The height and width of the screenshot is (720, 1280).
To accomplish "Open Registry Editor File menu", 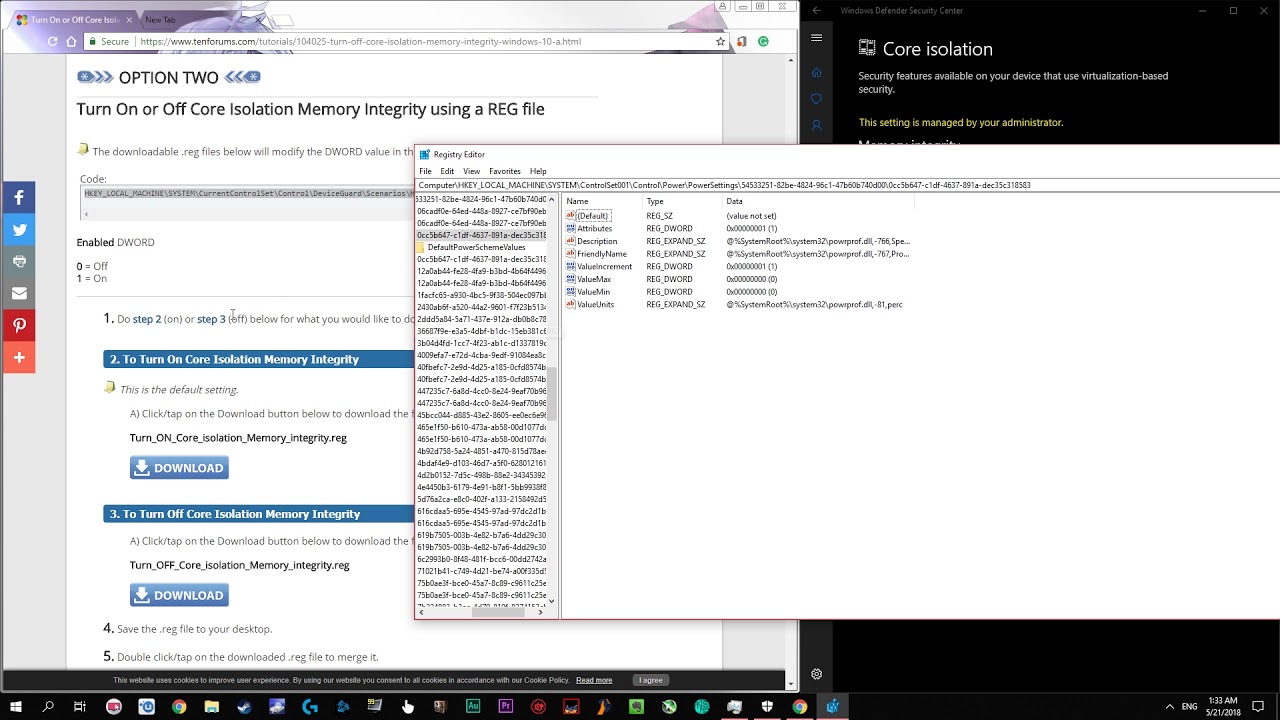I will [x=425, y=171].
